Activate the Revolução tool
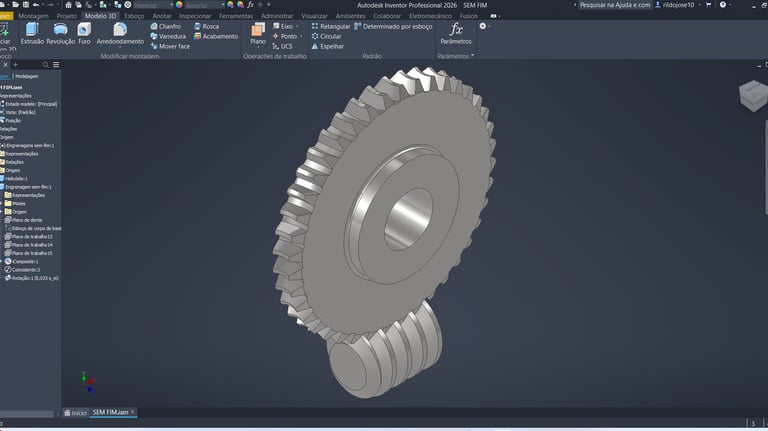The width and height of the screenshot is (768, 431). [x=61, y=33]
